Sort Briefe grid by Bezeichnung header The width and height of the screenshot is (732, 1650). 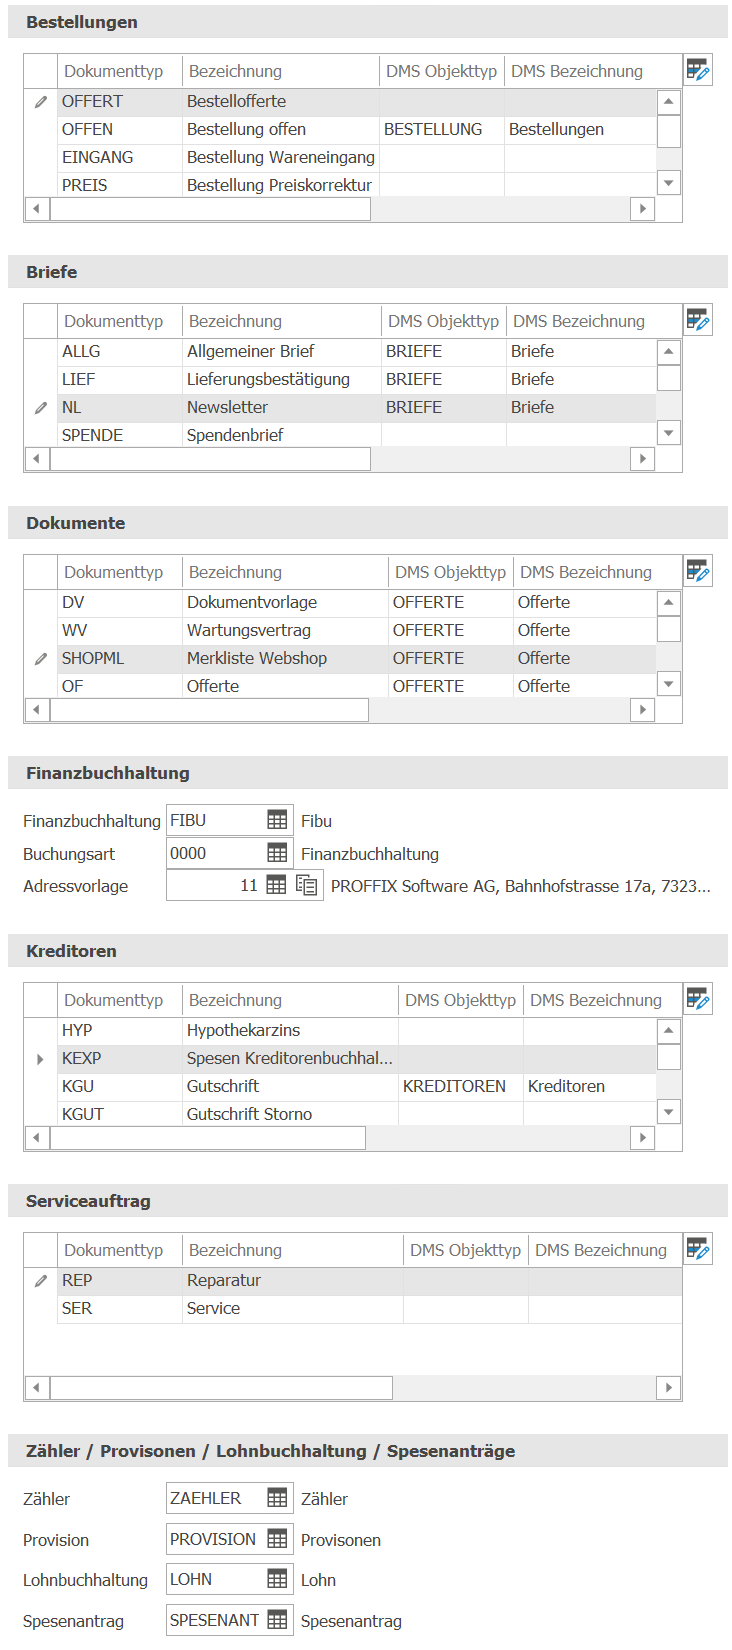[x=282, y=321]
